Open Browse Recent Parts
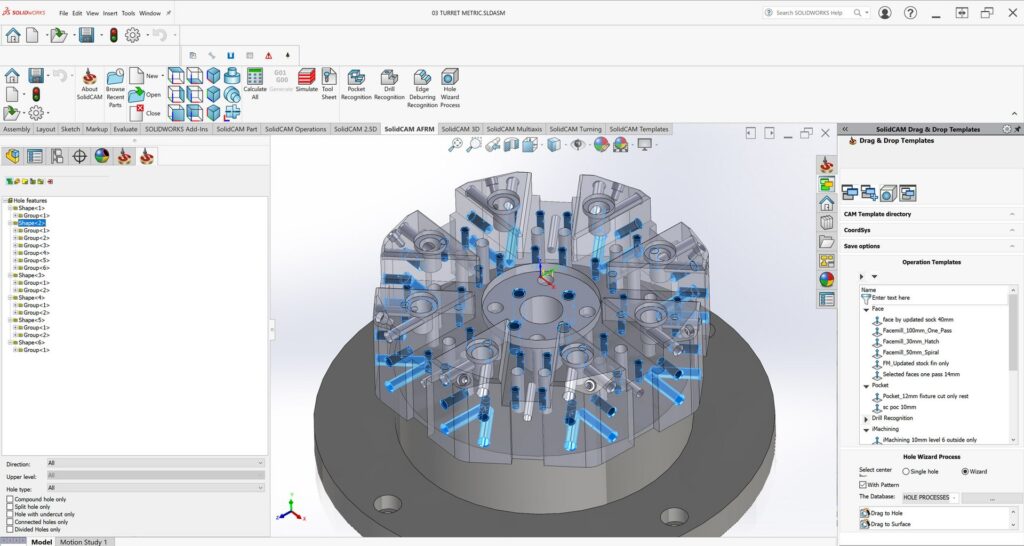 tap(115, 86)
